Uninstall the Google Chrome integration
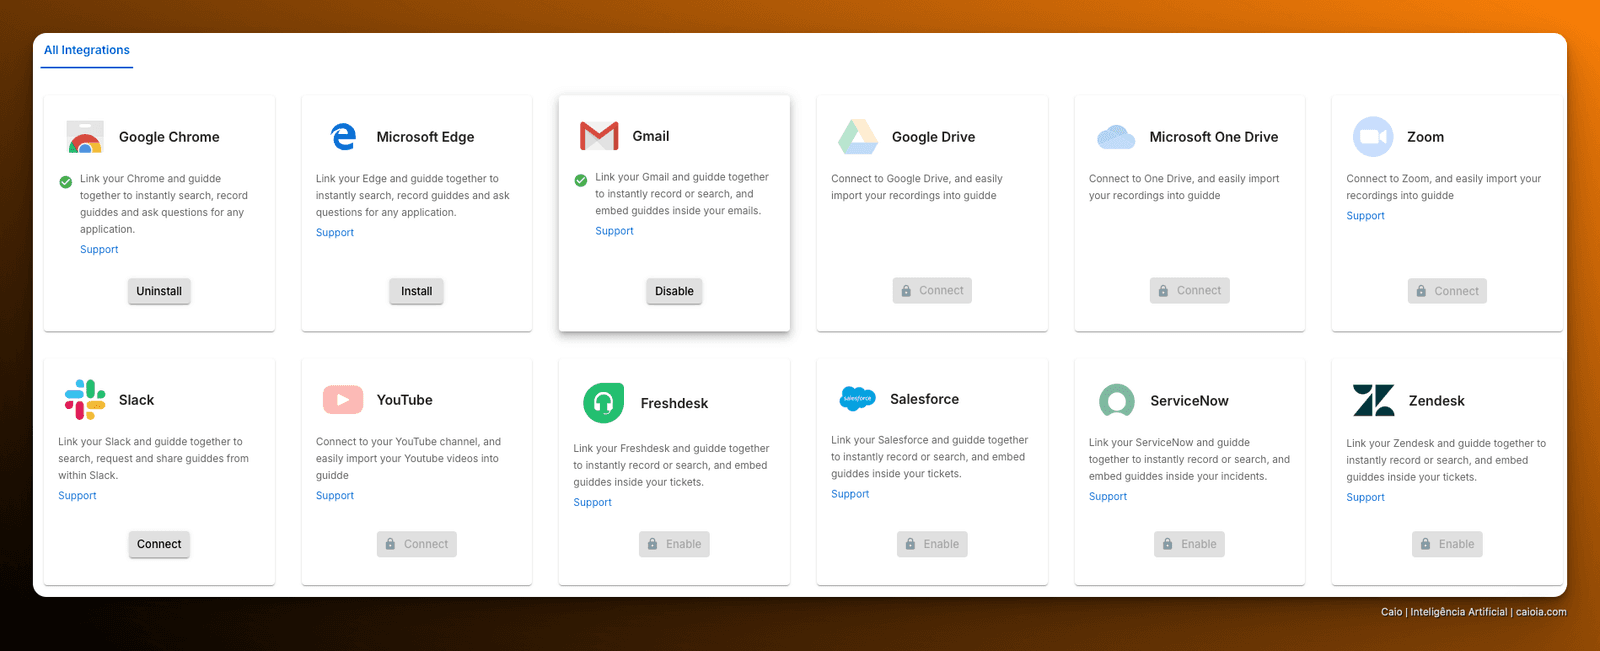The width and height of the screenshot is (1600, 651). tap(159, 291)
